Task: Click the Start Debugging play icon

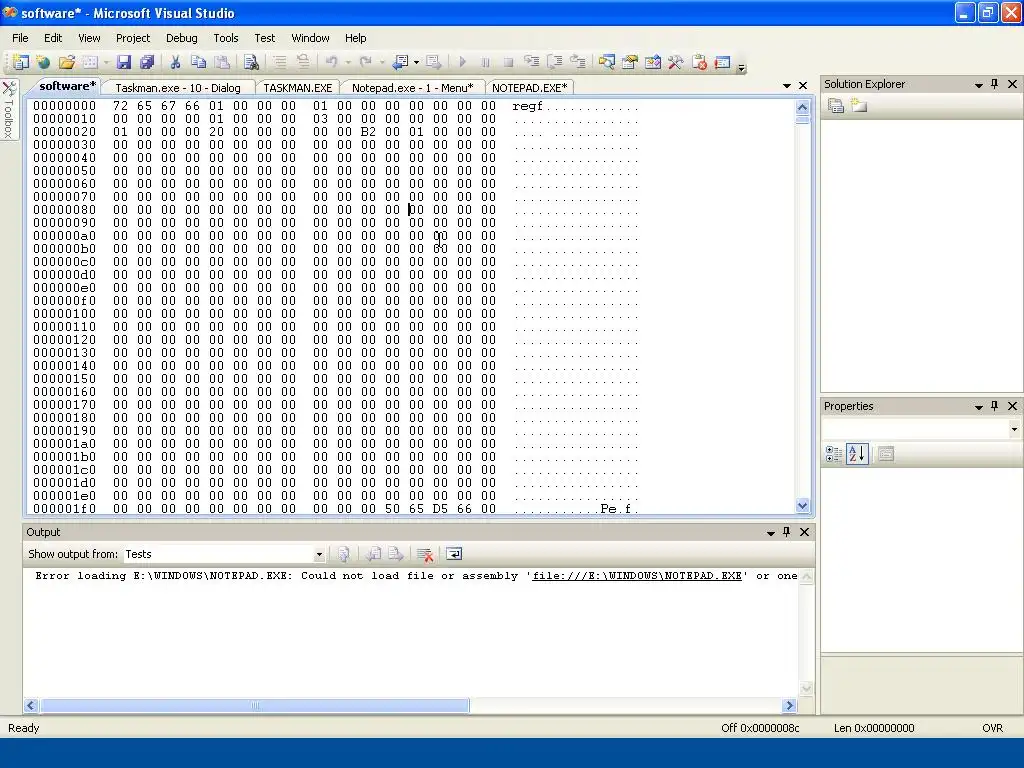Action: (462, 62)
